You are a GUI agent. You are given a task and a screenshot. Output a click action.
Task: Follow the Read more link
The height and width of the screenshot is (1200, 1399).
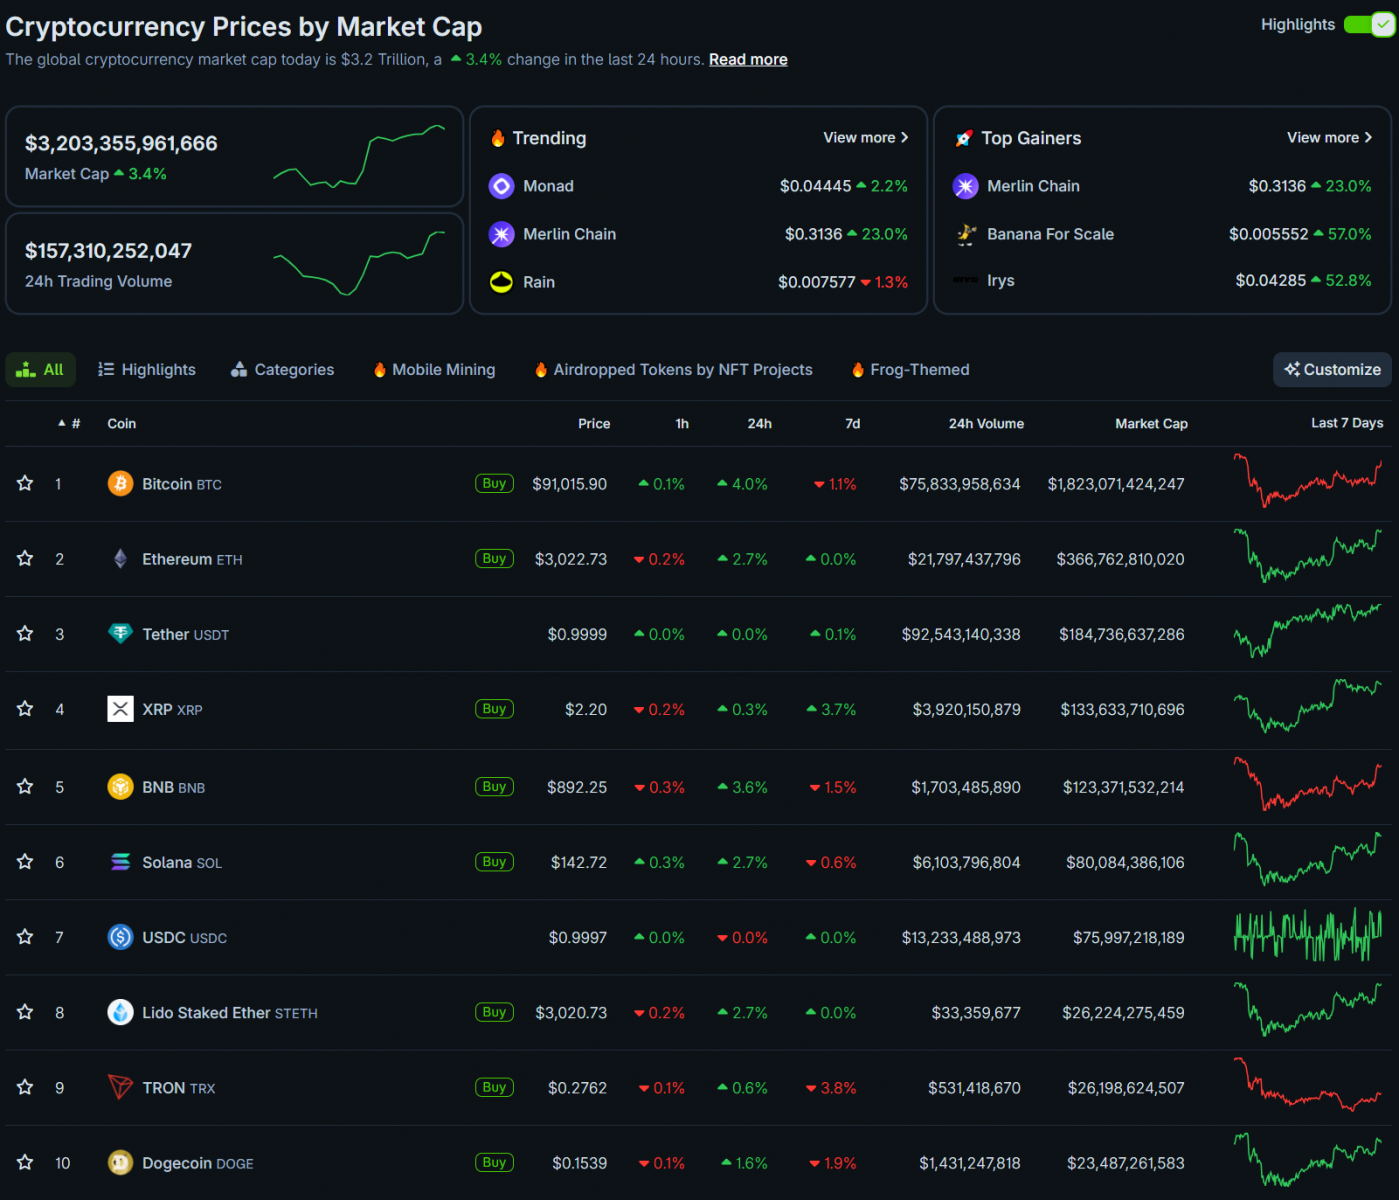pyautogui.click(x=748, y=60)
